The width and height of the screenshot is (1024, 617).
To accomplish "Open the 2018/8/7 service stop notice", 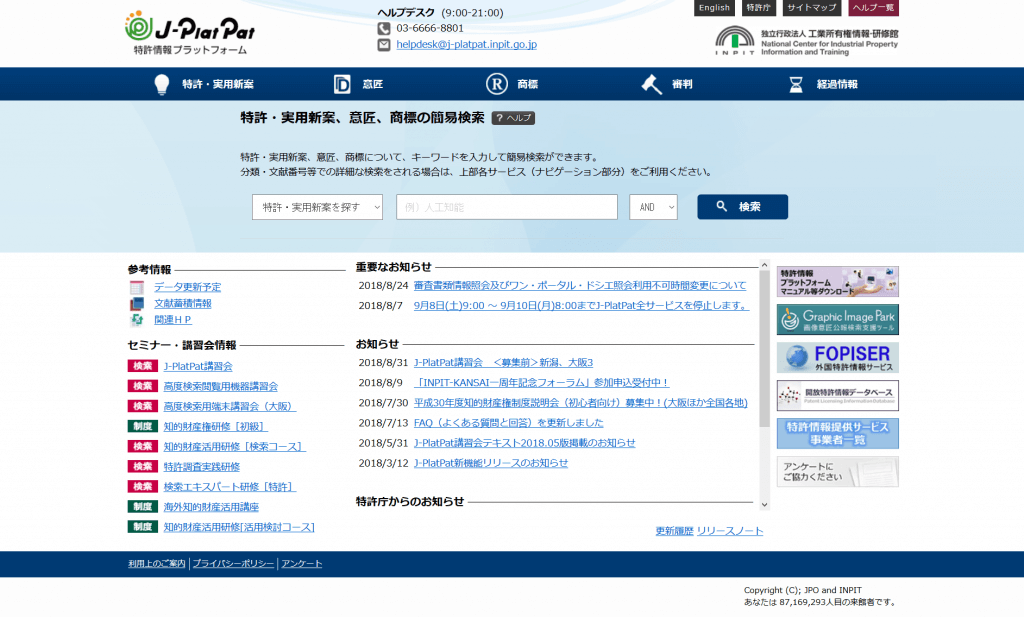I will pyautogui.click(x=581, y=306).
